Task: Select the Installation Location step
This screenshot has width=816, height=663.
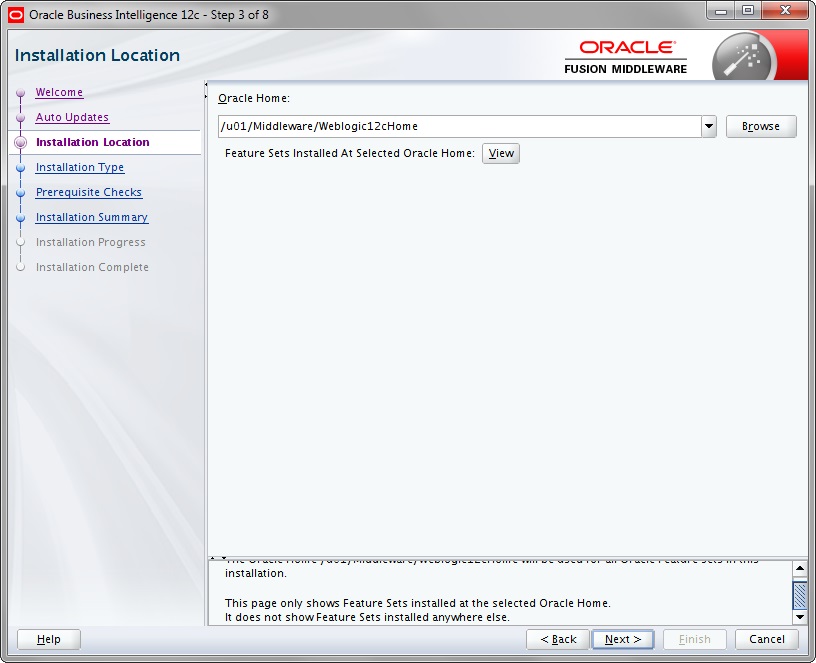Action: point(93,142)
